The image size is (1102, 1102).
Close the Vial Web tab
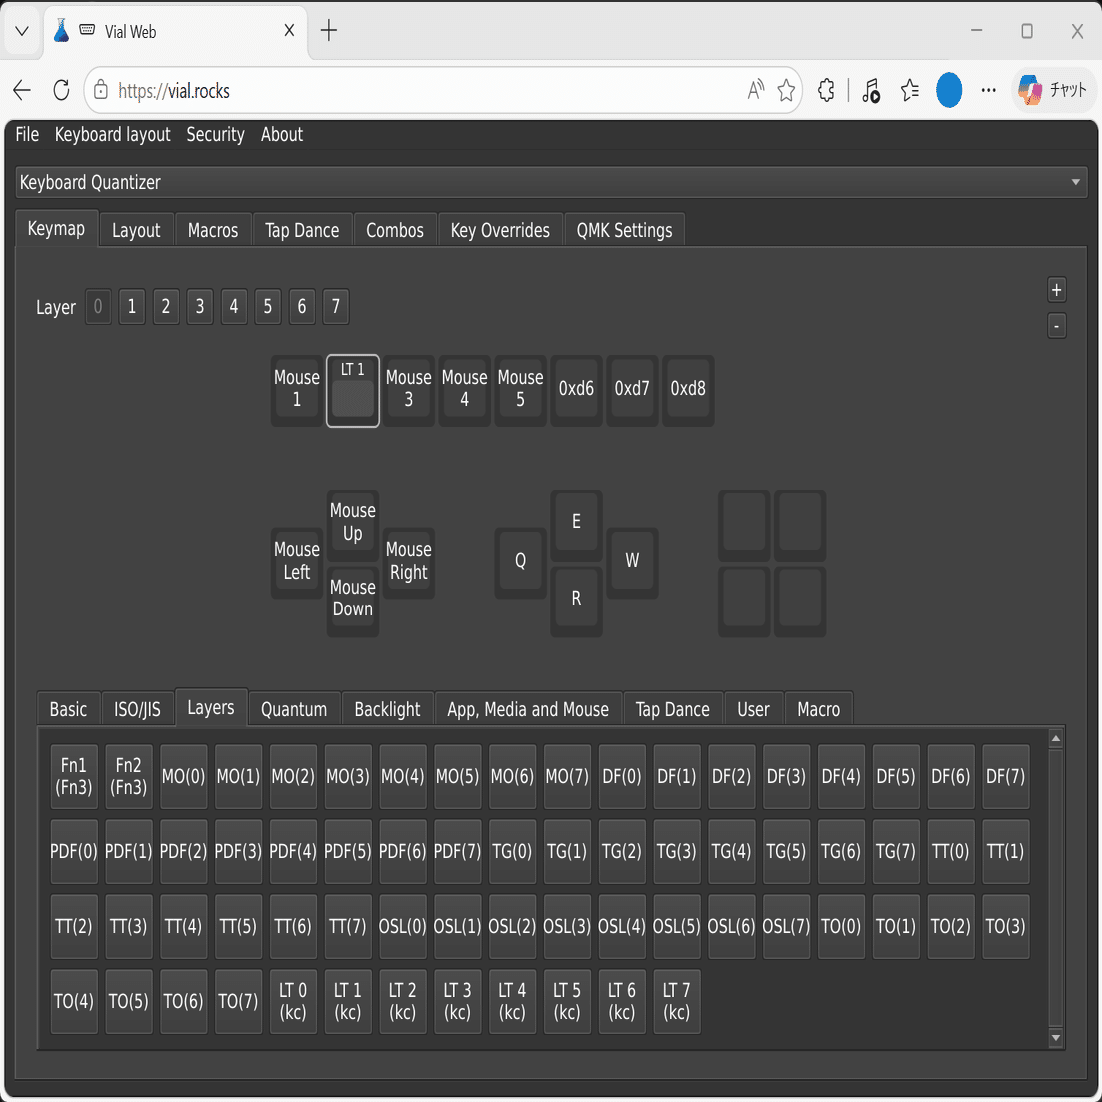click(289, 30)
